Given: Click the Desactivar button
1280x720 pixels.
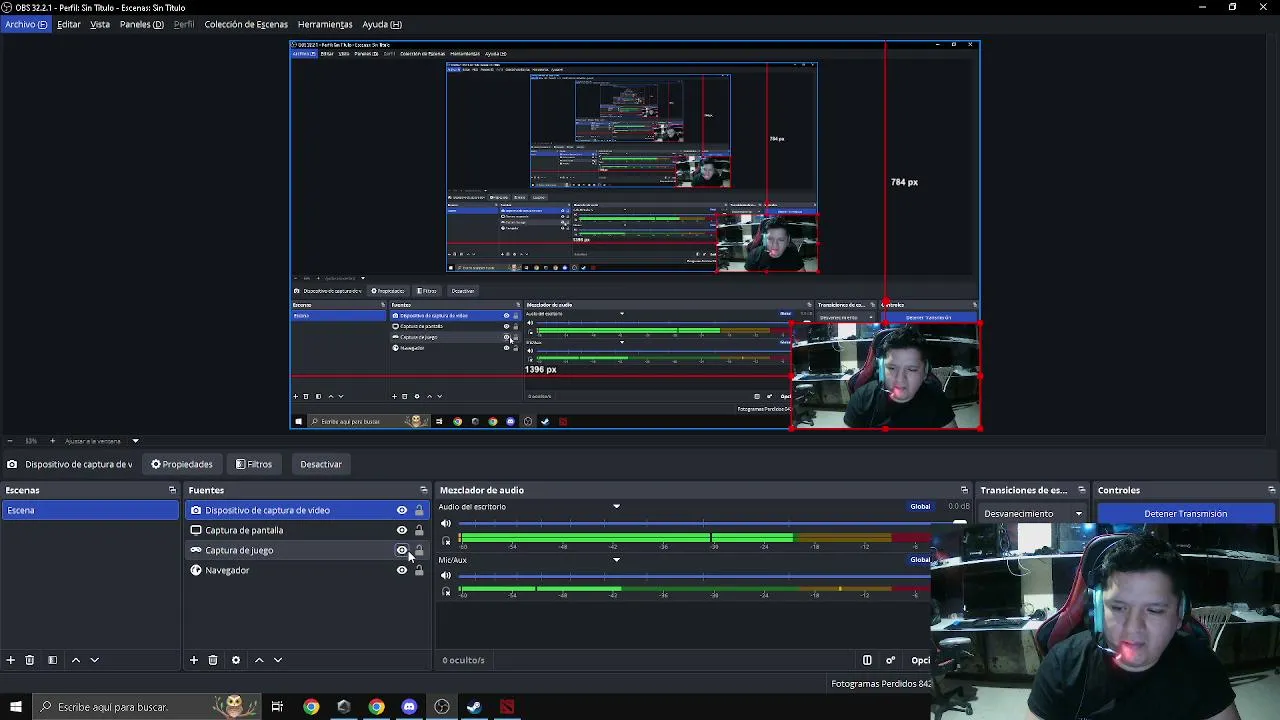Looking at the screenshot, I should tap(321, 464).
